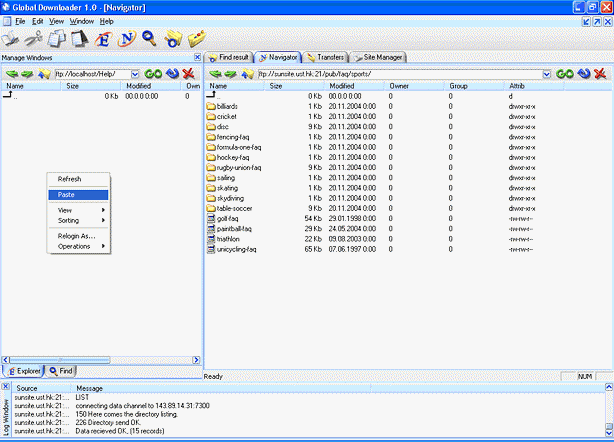Click the folder with blue ring icon
This screenshot has height=442, width=614.
(173, 39)
